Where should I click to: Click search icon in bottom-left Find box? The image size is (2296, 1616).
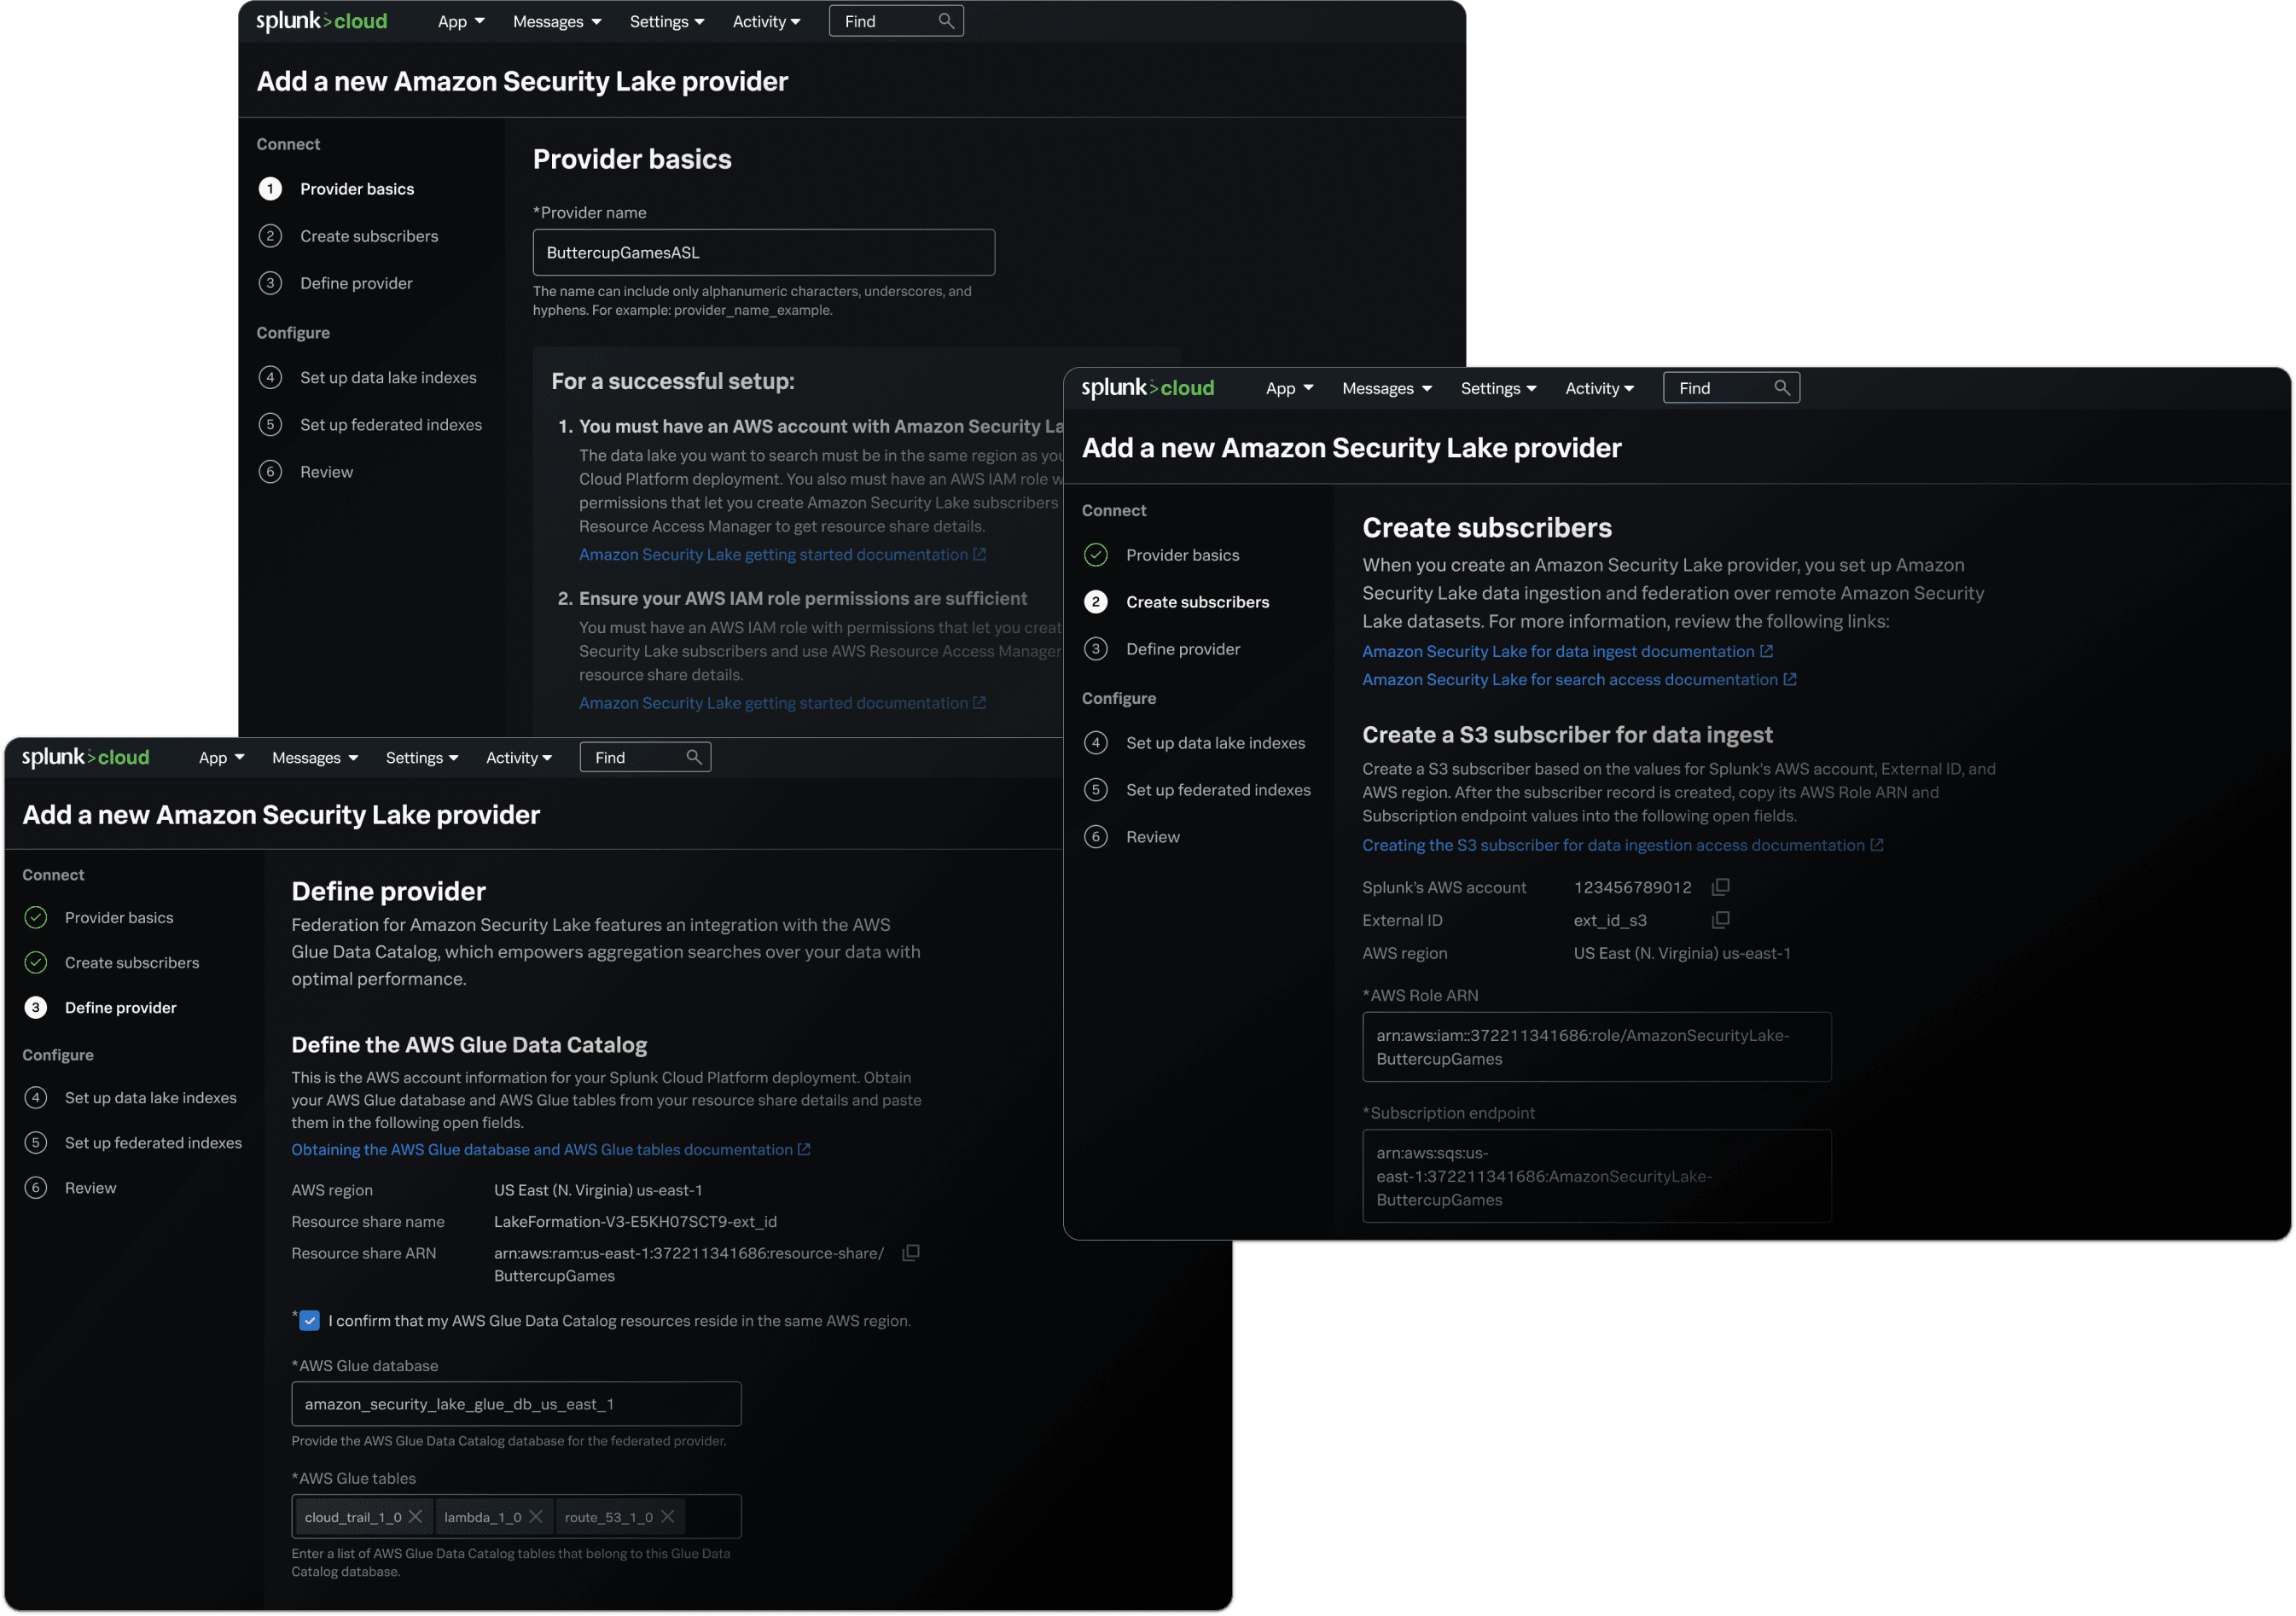click(694, 757)
